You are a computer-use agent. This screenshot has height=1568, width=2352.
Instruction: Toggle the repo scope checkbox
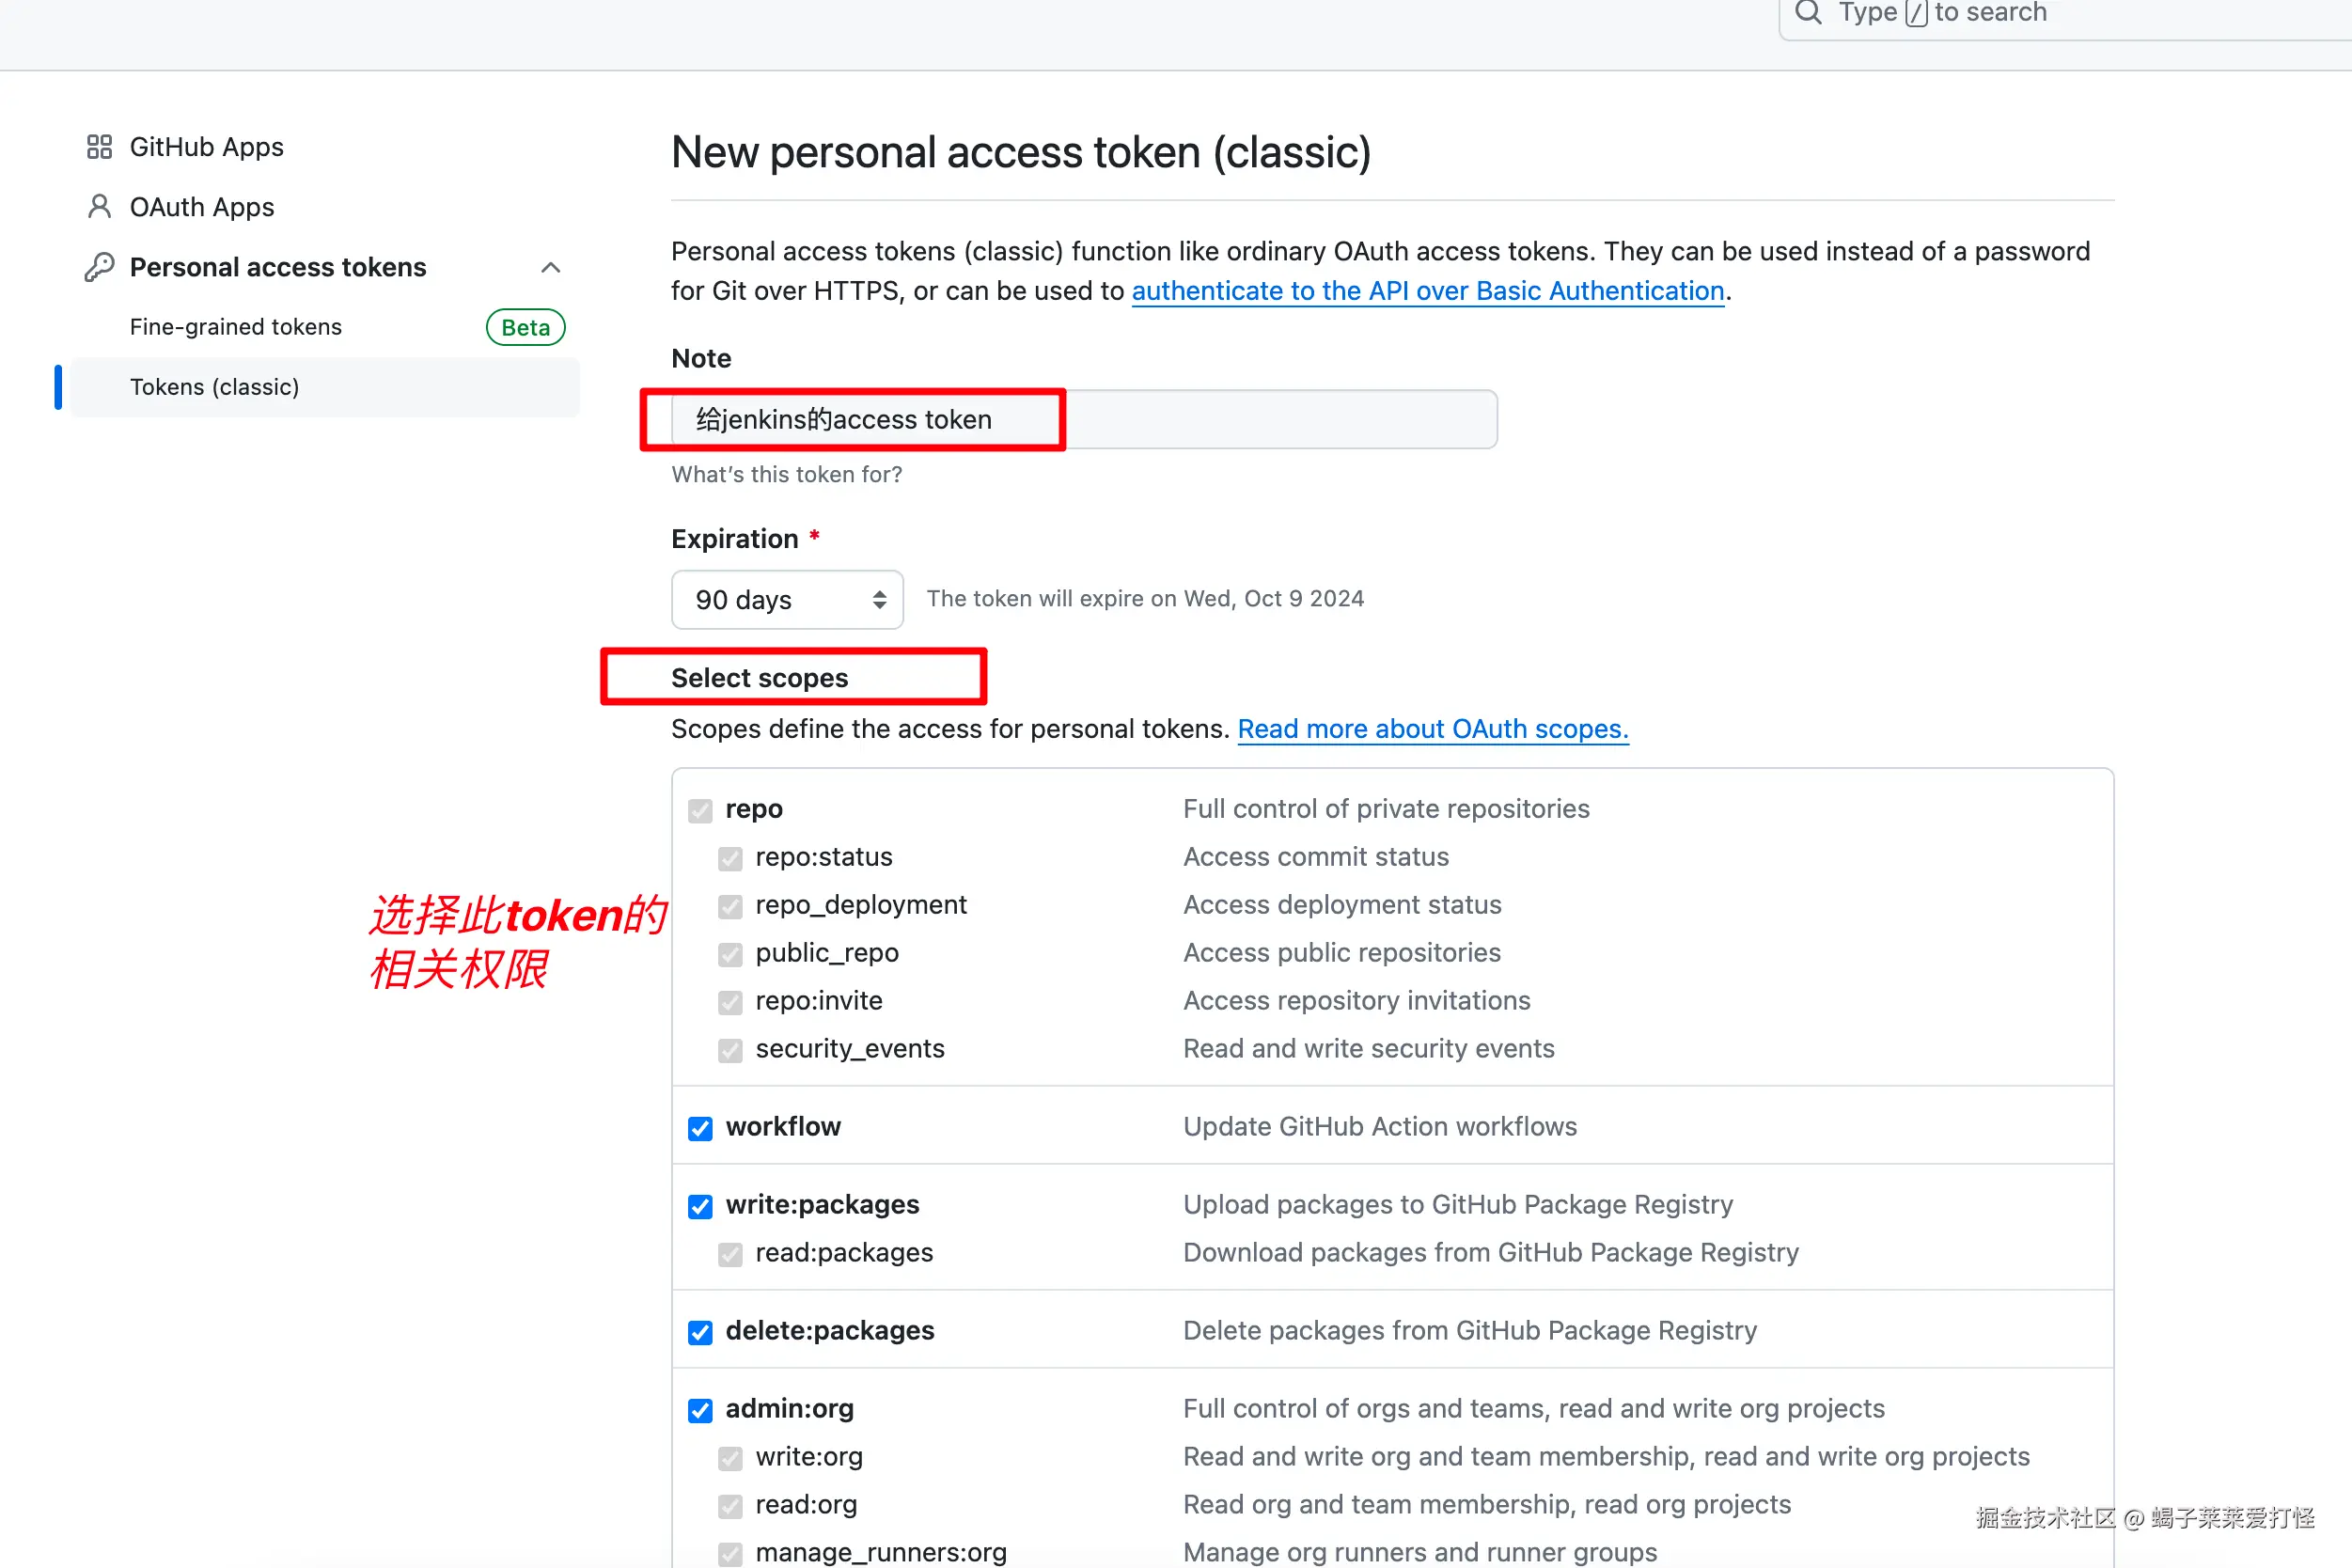[x=700, y=810]
